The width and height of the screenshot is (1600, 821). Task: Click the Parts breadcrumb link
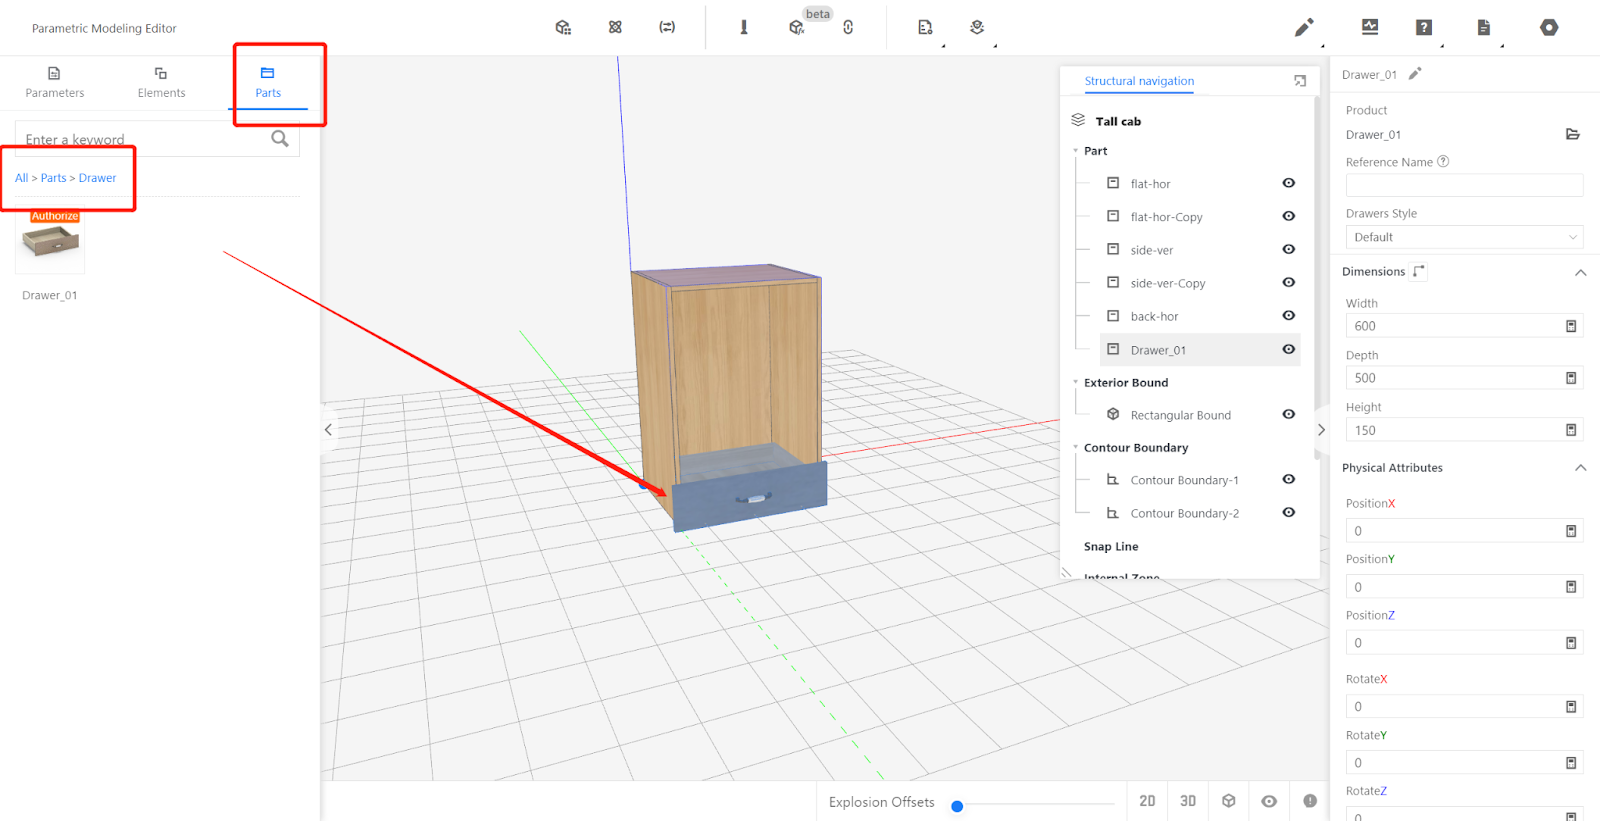[x=53, y=178]
